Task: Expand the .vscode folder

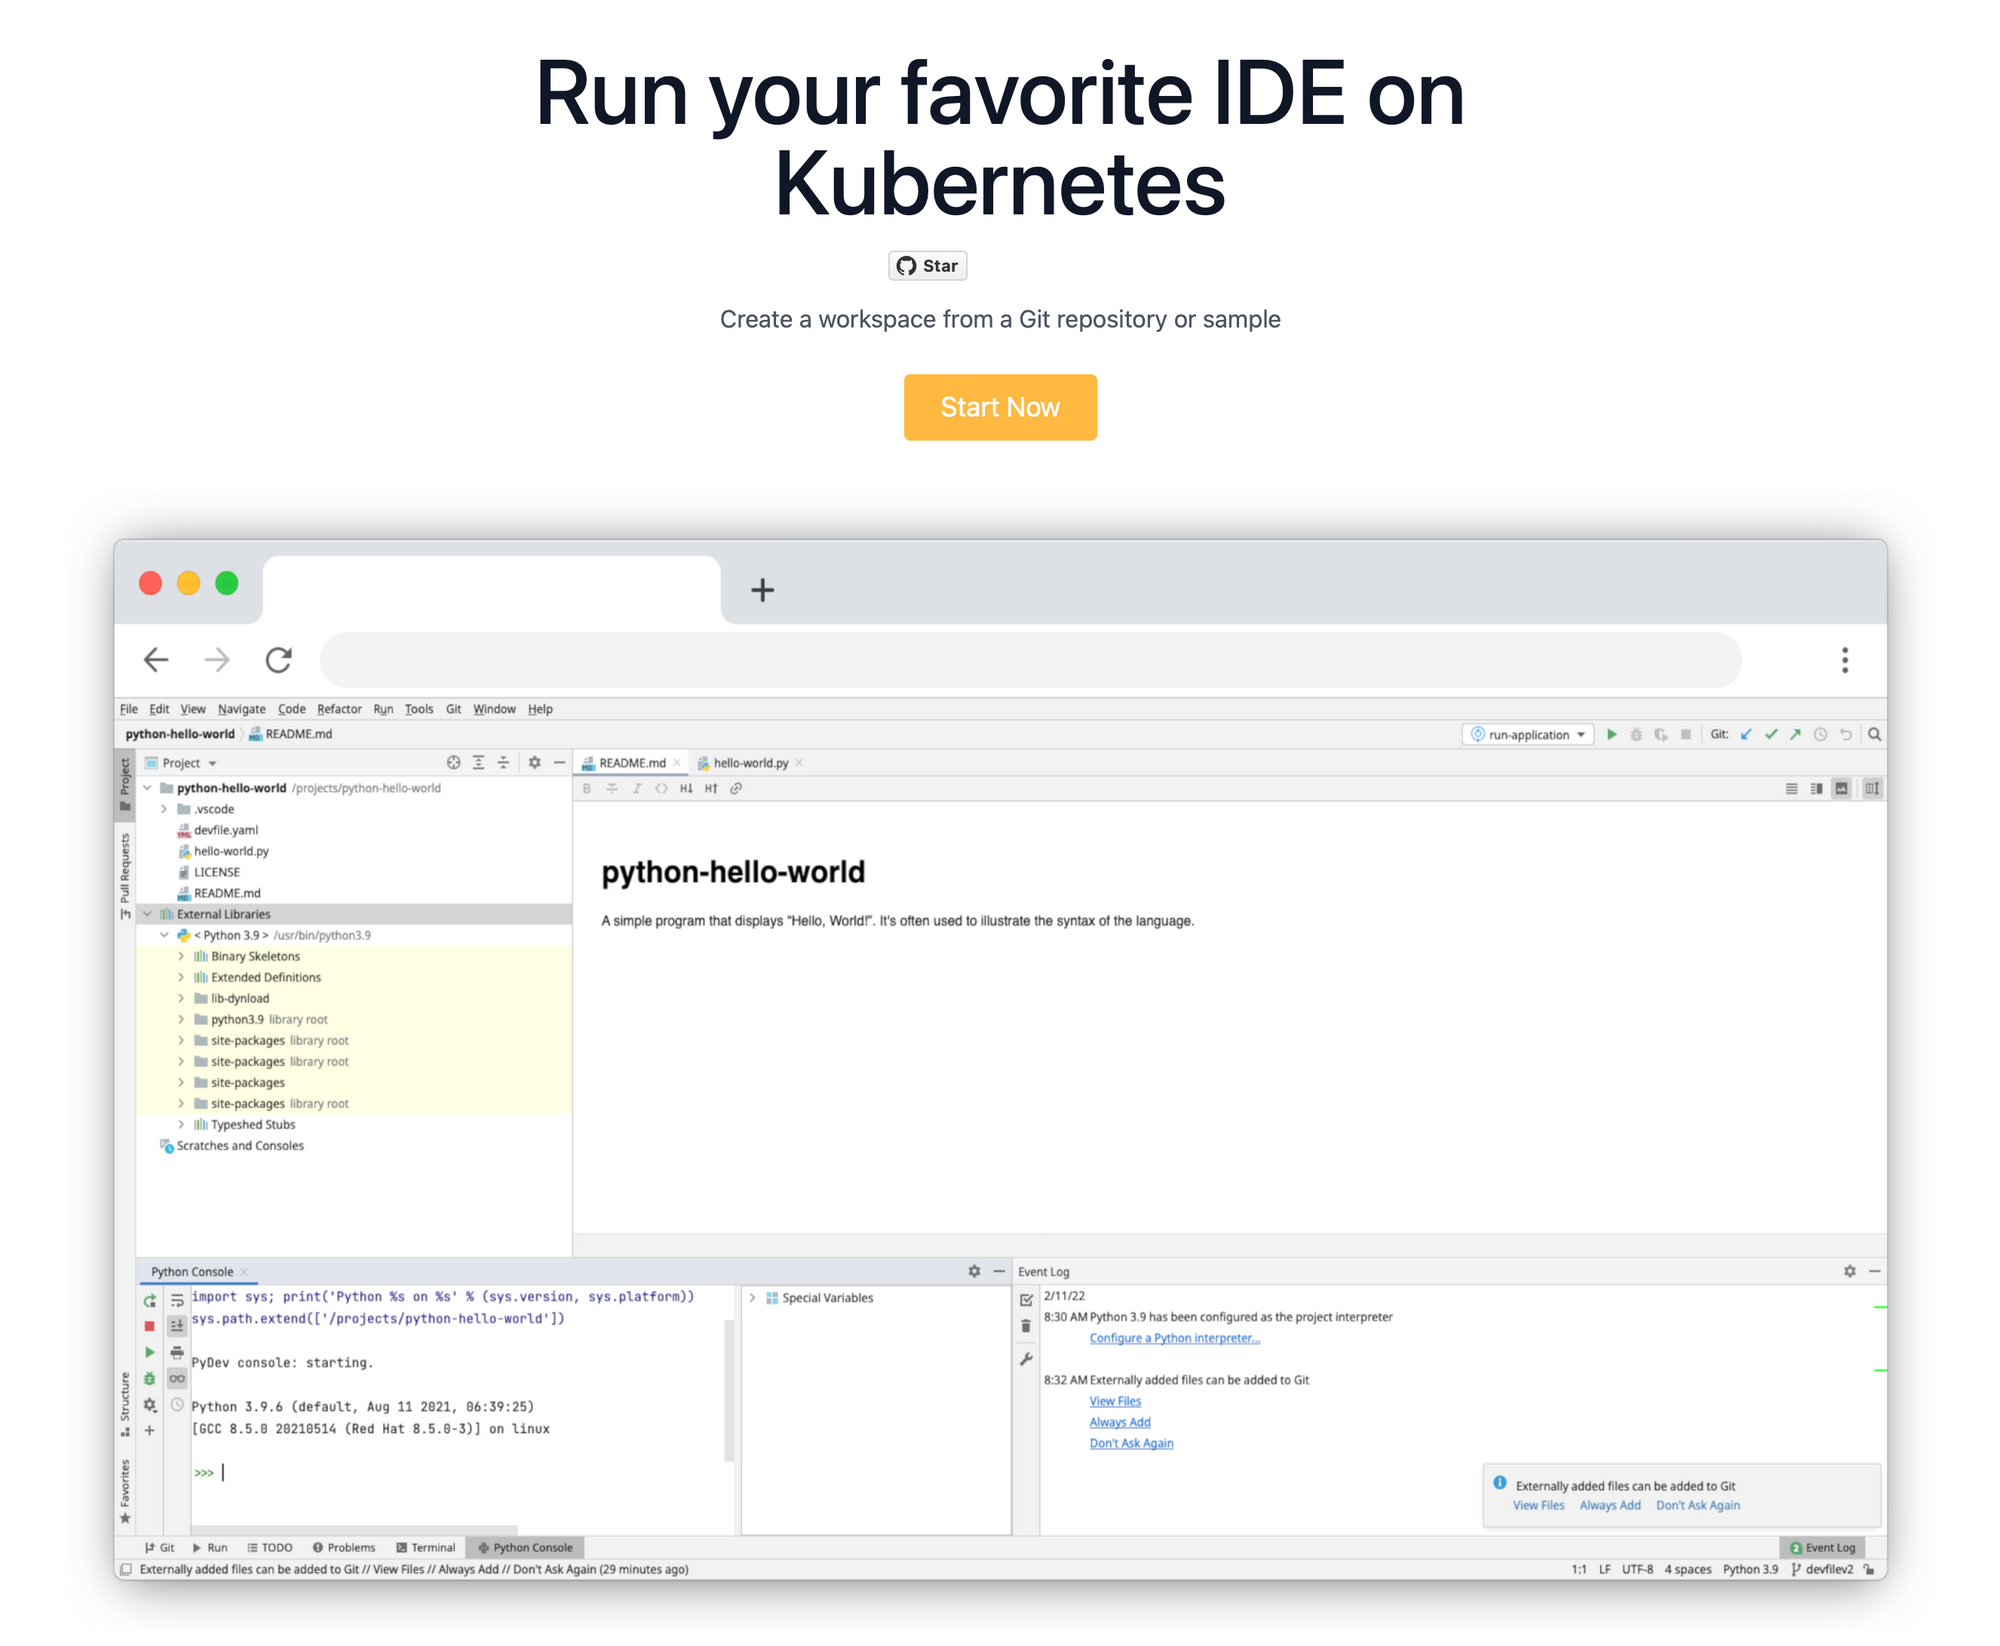Action: coord(164,809)
